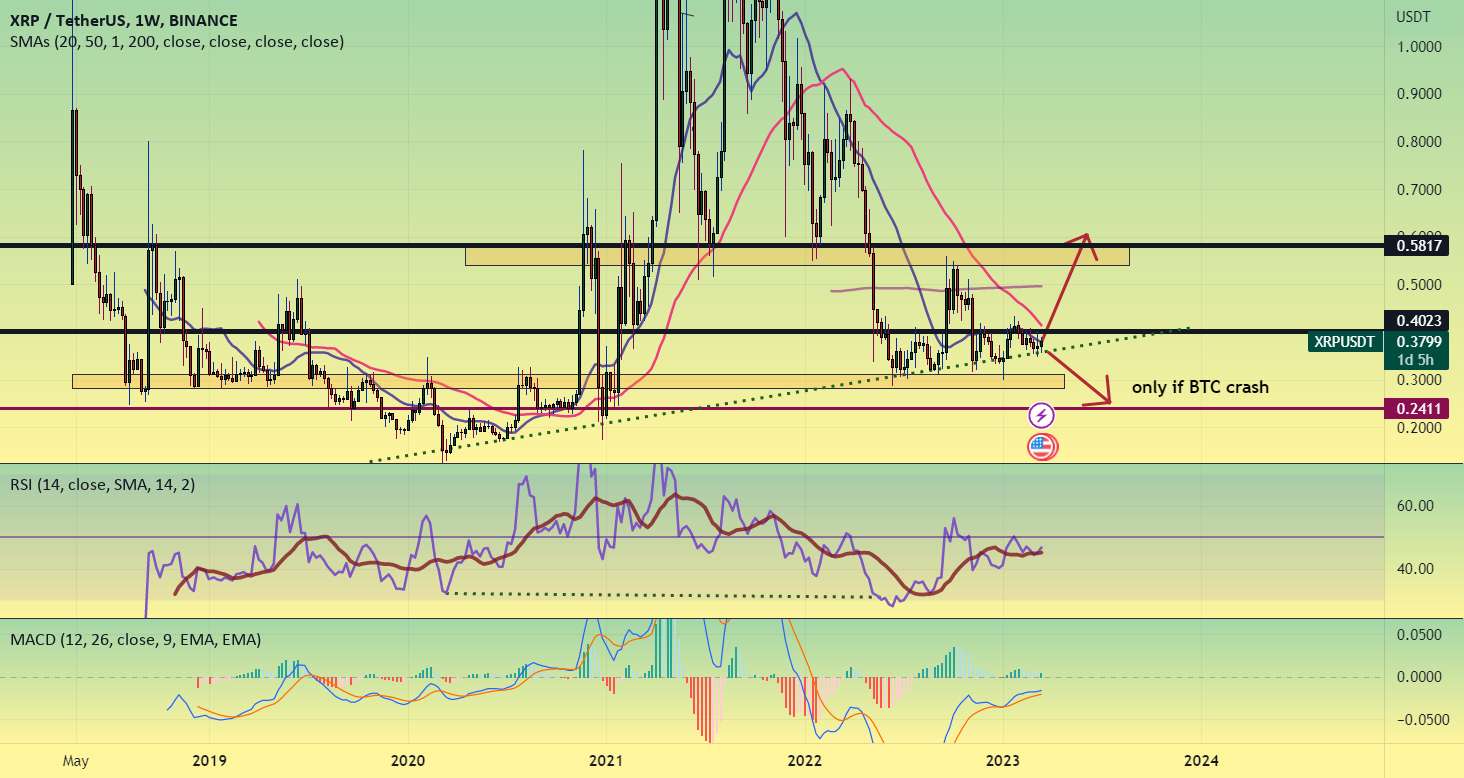The width and height of the screenshot is (1464, 778).
Task: Click the 0.5000 price axis value
Action: [1419, 285]
